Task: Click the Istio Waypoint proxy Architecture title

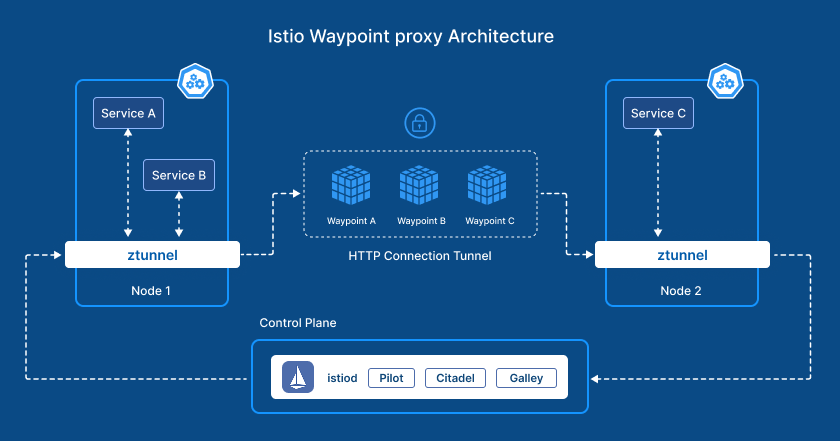Action: (x=411, y=36)
